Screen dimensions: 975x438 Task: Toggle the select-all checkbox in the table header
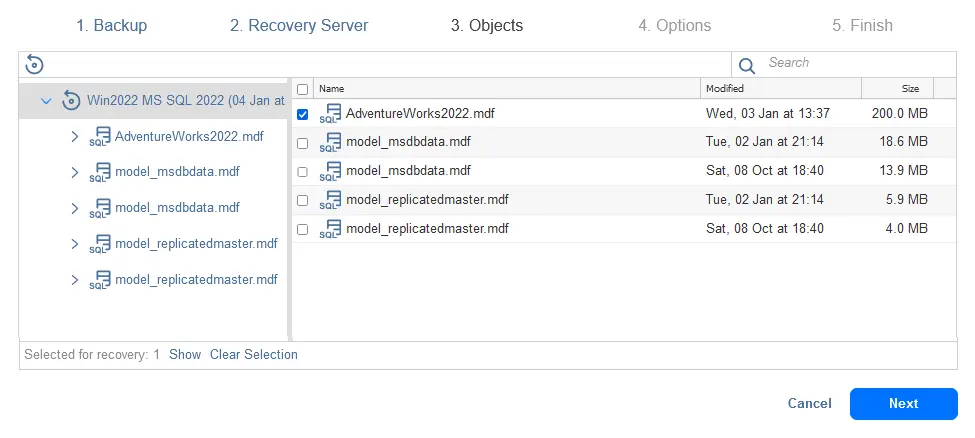point(302,89)
